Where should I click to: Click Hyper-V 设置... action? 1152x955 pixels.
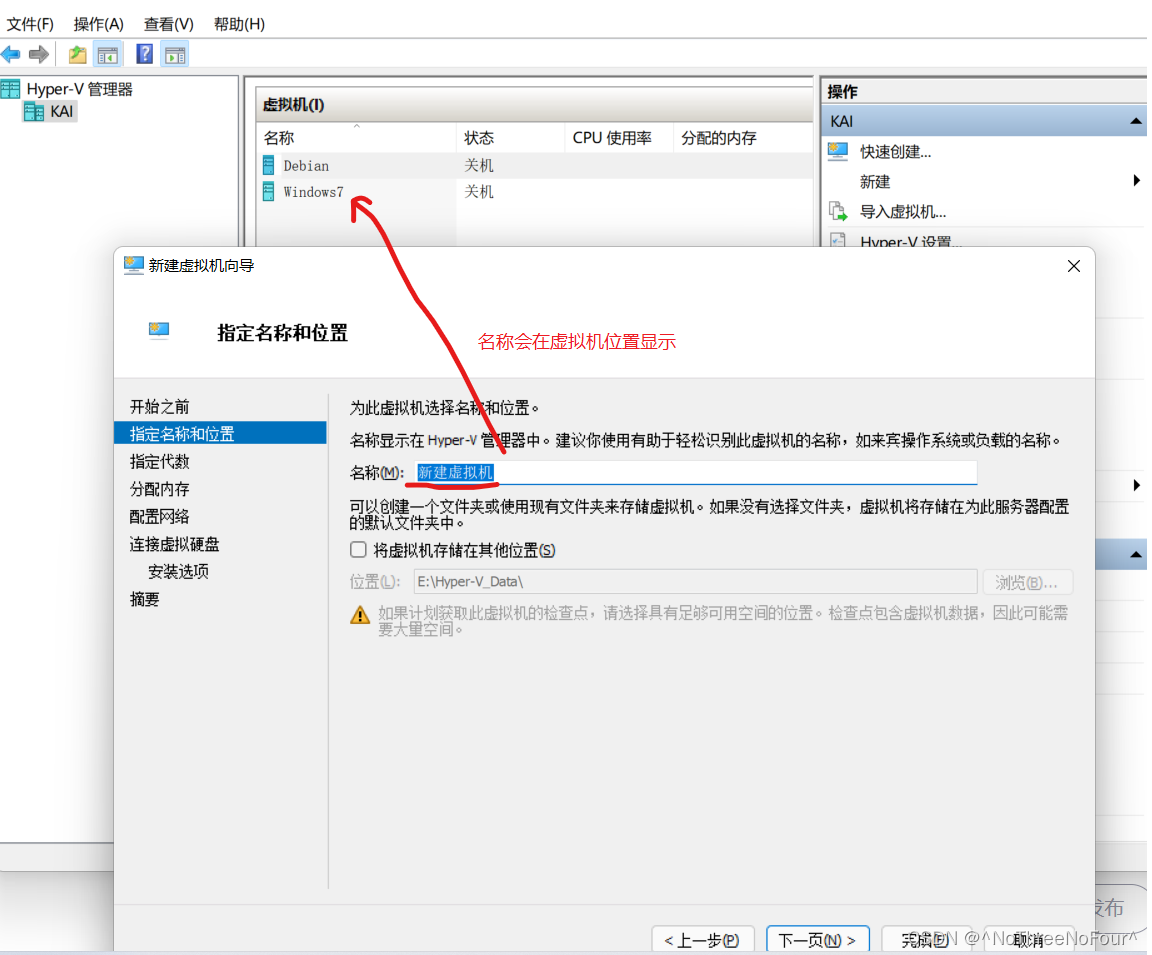[x=911, y=240]
